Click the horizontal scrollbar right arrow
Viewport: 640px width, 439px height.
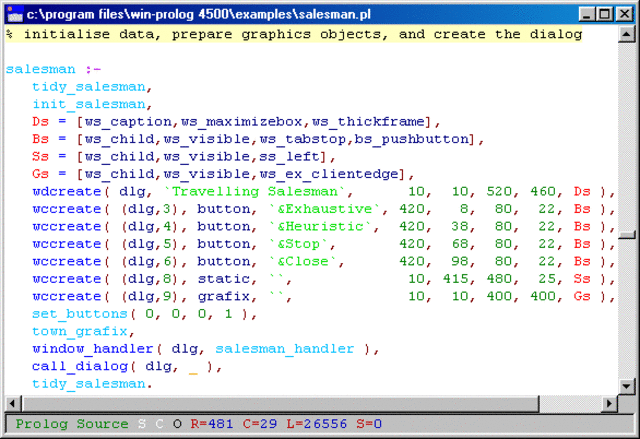click(x=609, y=404)
